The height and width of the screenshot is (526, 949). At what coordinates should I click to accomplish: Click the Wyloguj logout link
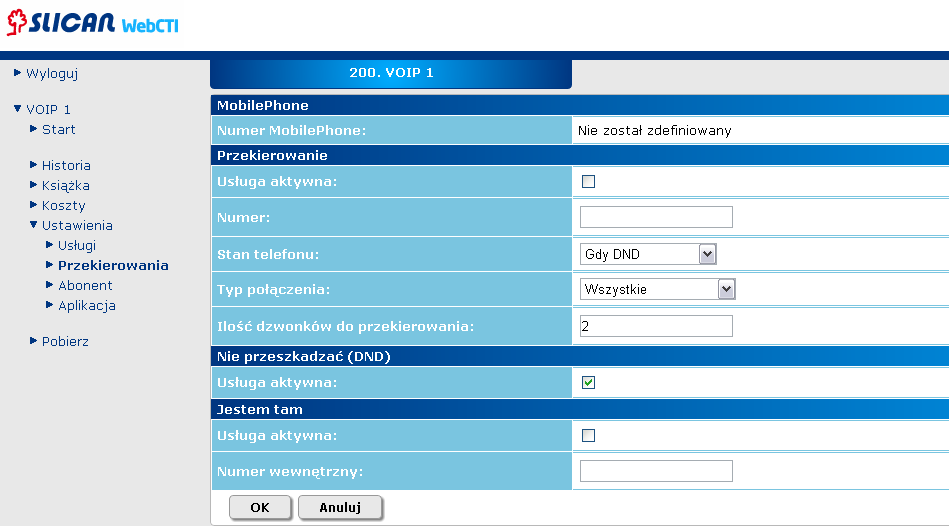(x=52, y=74)
